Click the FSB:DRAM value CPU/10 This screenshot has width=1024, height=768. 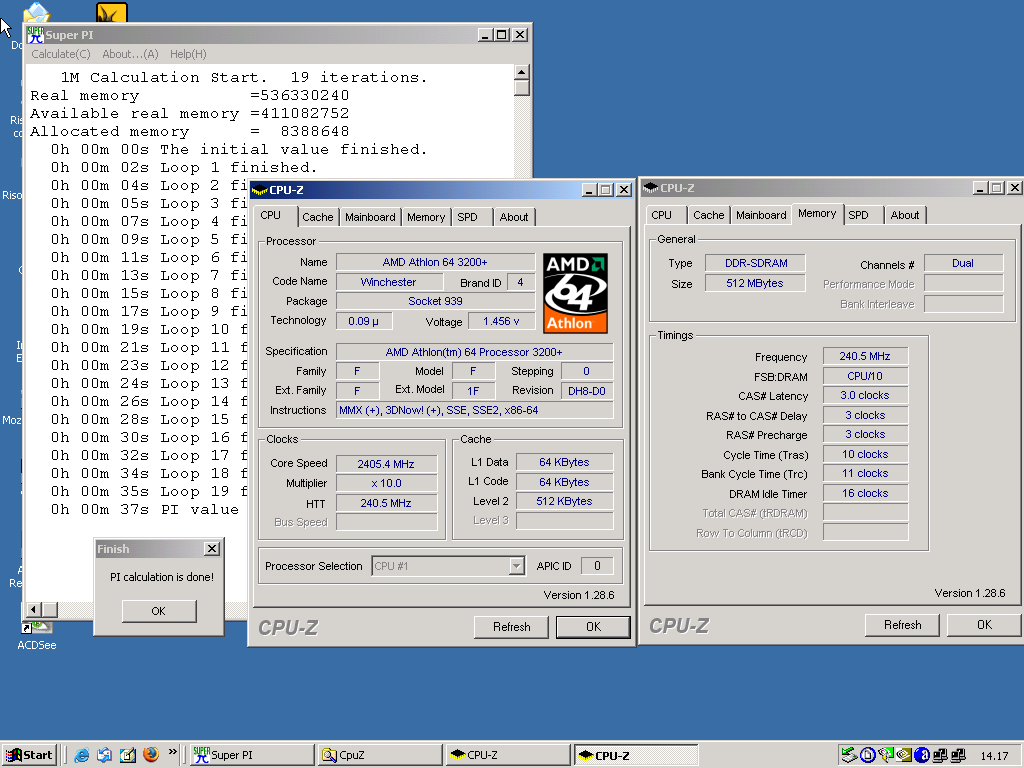(x=865, y=376)
